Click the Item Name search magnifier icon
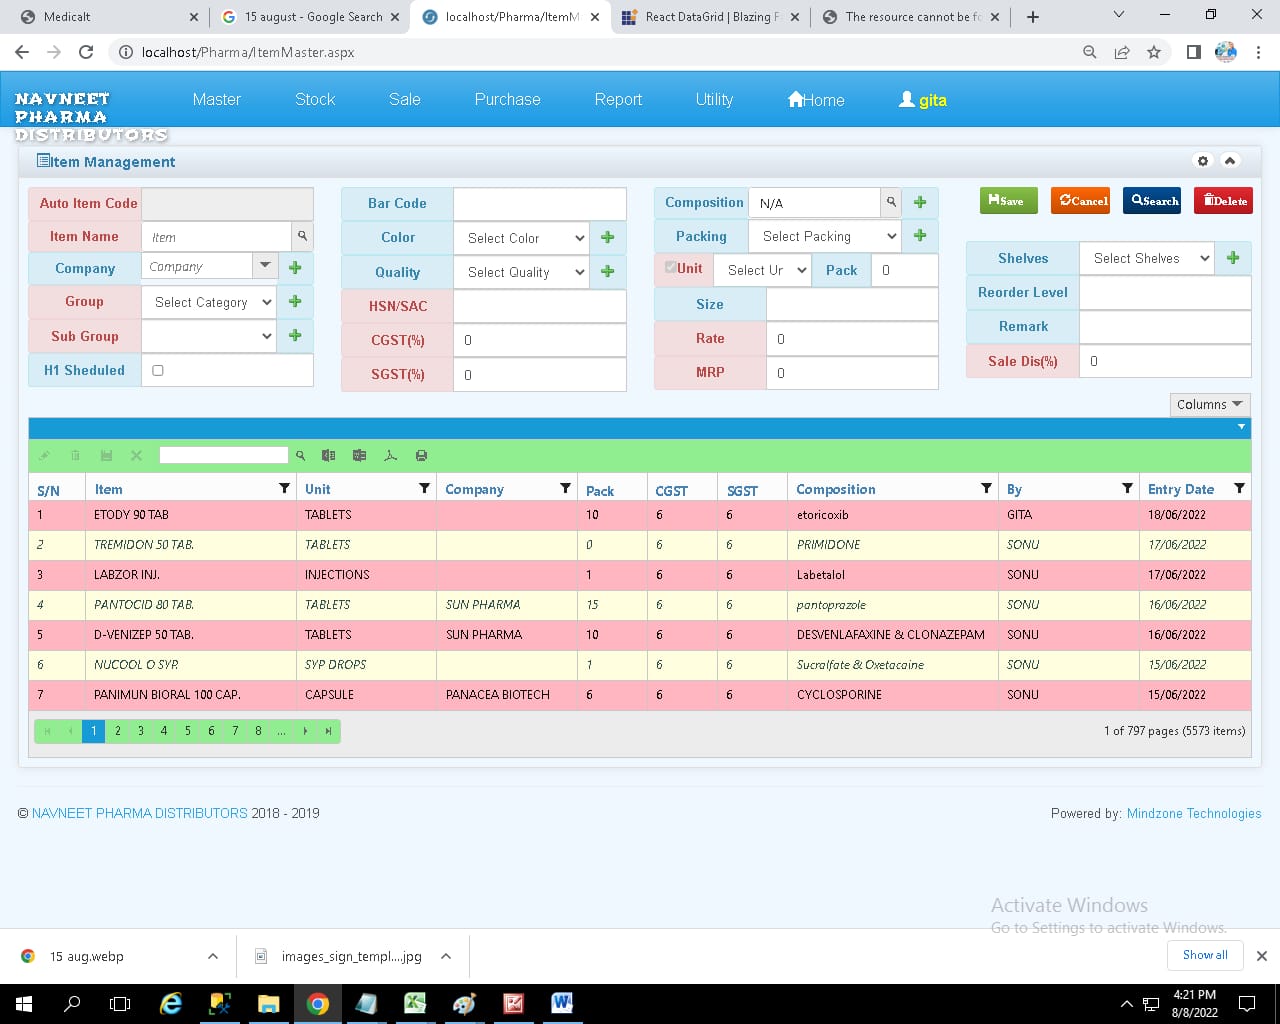 click(x=302, y=237)
